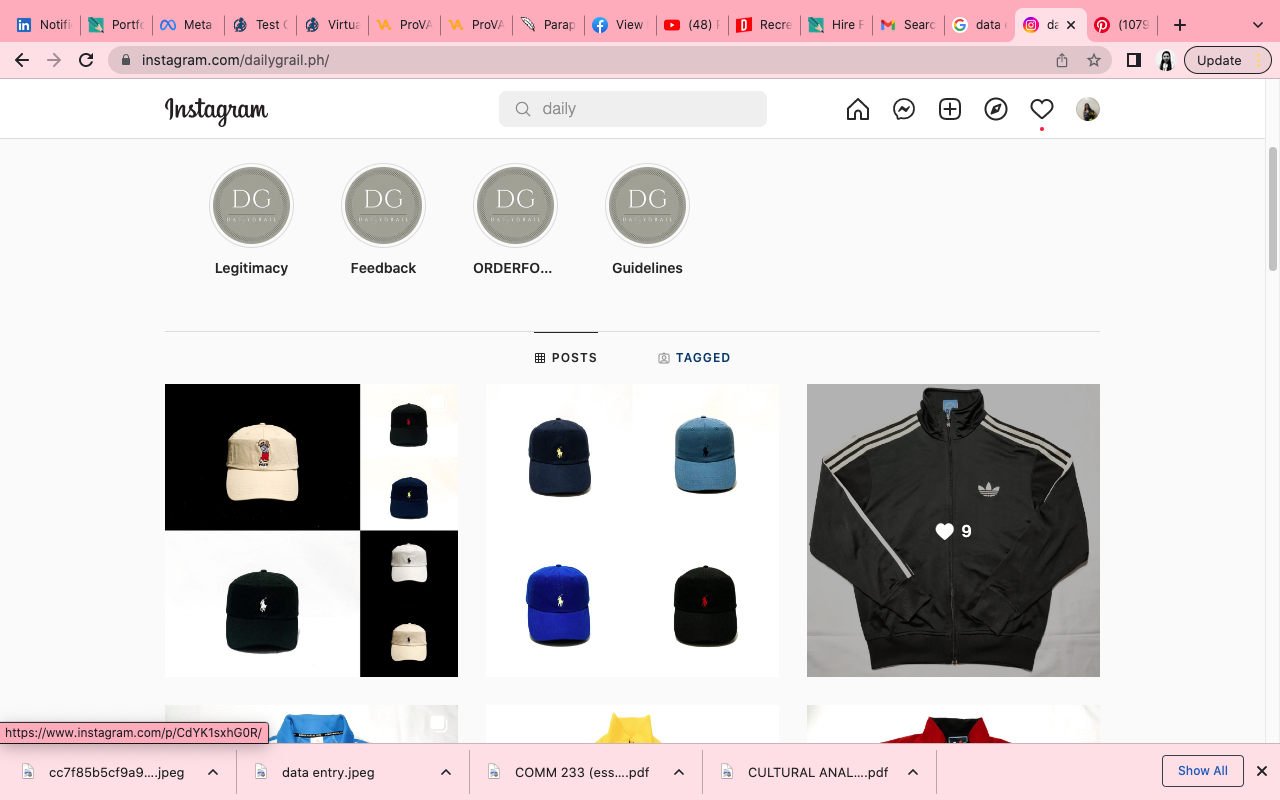Switch to the Virtua browser tab

coord(331,25)
